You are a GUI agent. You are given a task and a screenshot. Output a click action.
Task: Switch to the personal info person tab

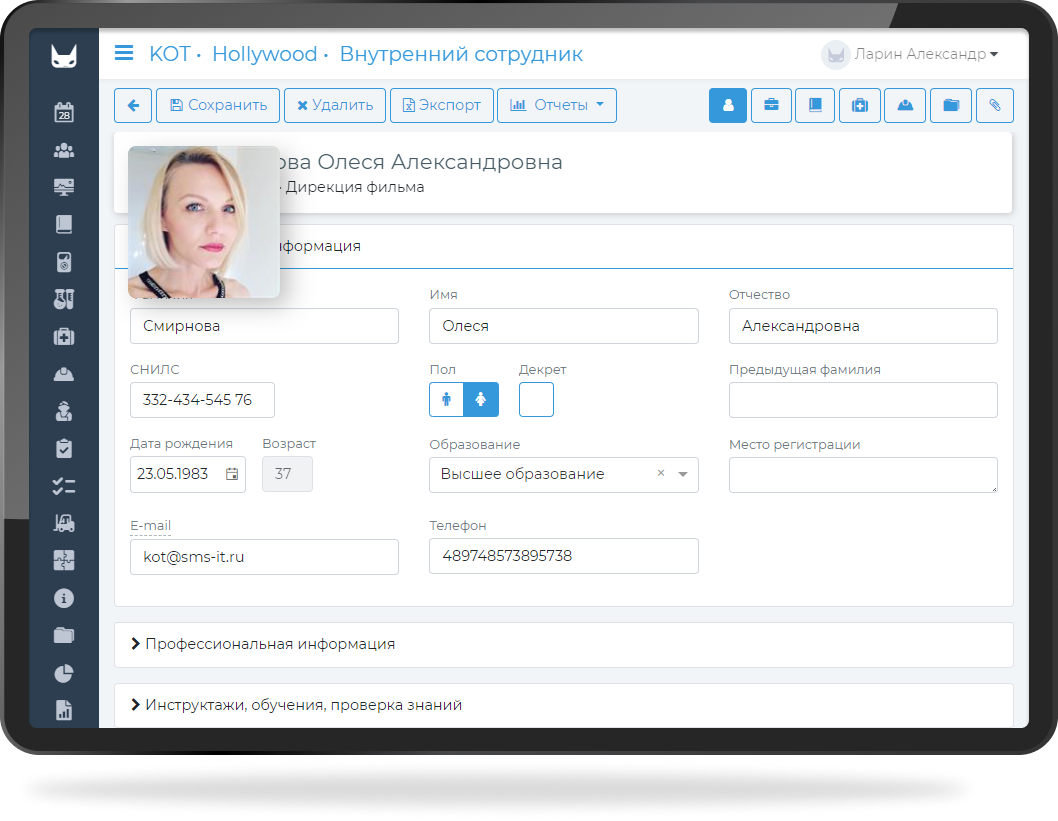pyautogui.click(x=728, y=105)
